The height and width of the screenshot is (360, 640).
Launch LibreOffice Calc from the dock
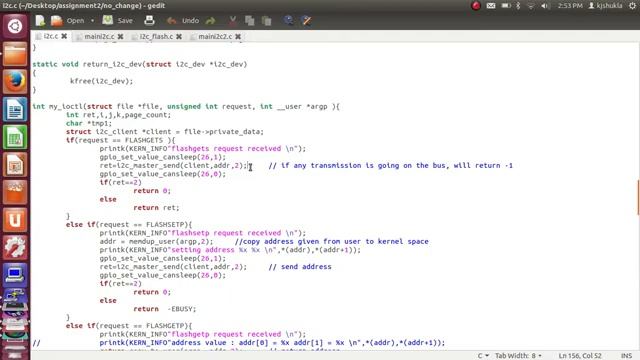pos(15,137)
